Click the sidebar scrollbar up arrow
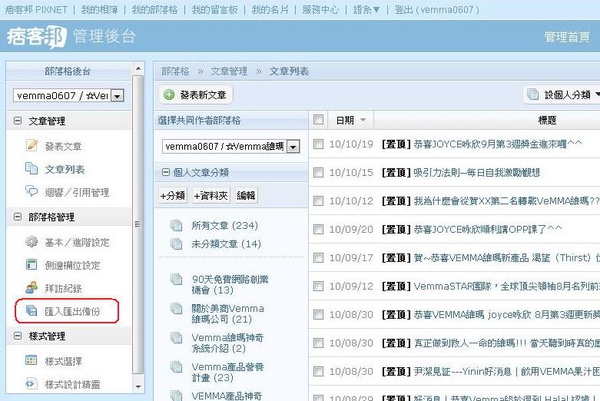The height and width of the screenshot is (401, 600). (139, 69)
